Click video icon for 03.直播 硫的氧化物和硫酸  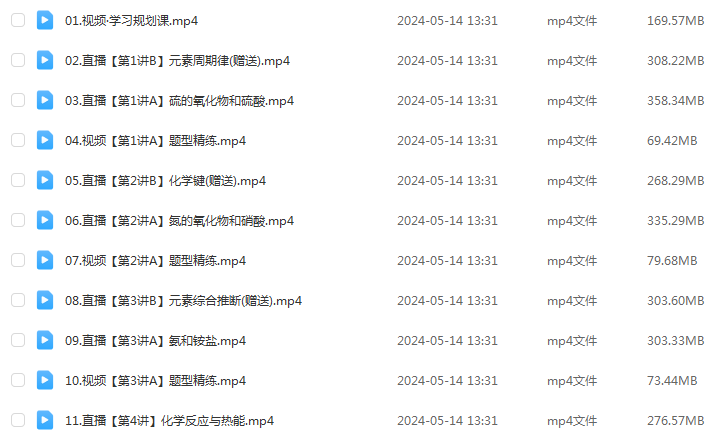pyautogui.click(x=45, y=100)
